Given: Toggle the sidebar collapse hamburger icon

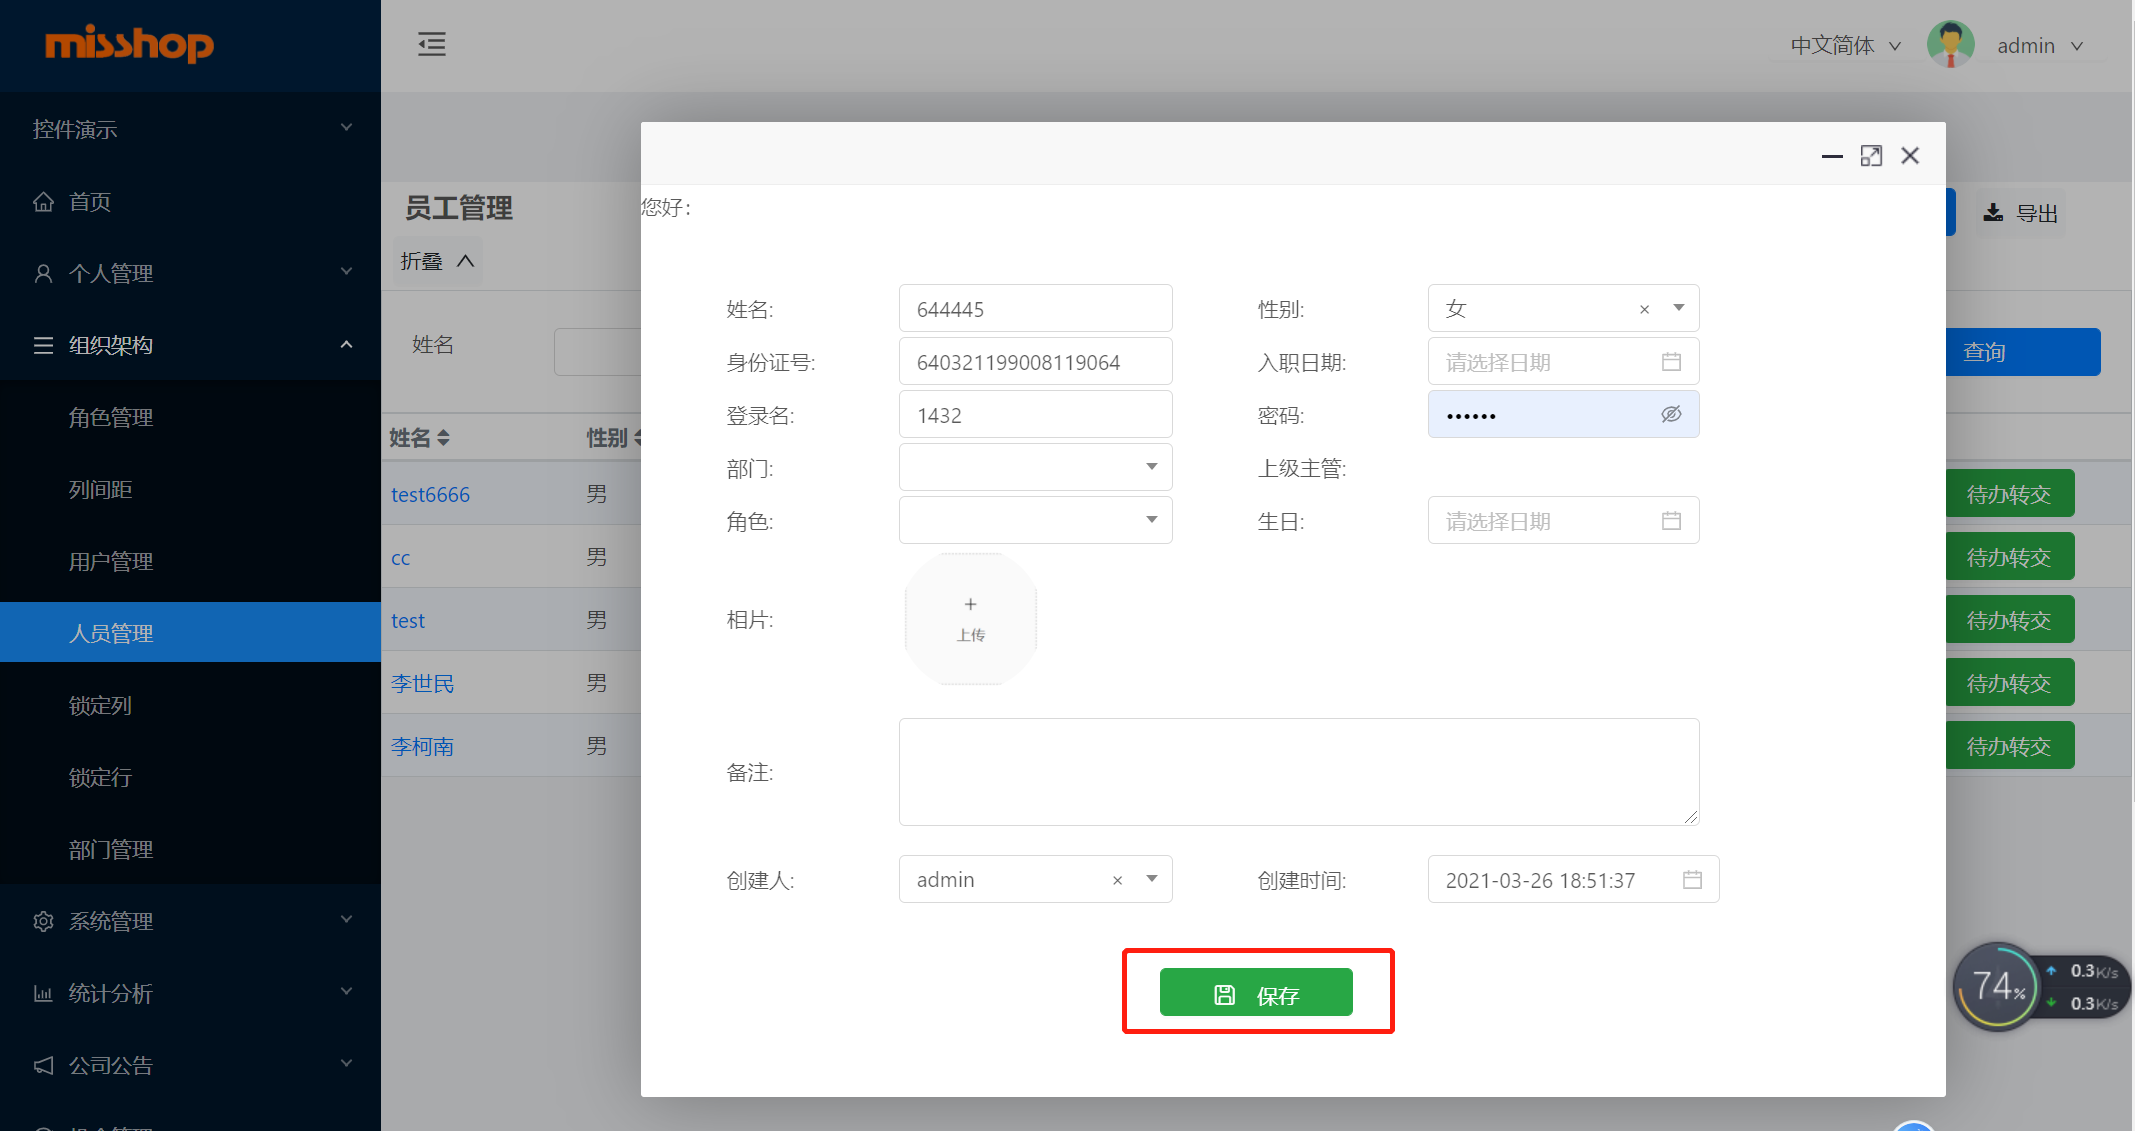Looking at the screenshot, I should coord(432,44).
